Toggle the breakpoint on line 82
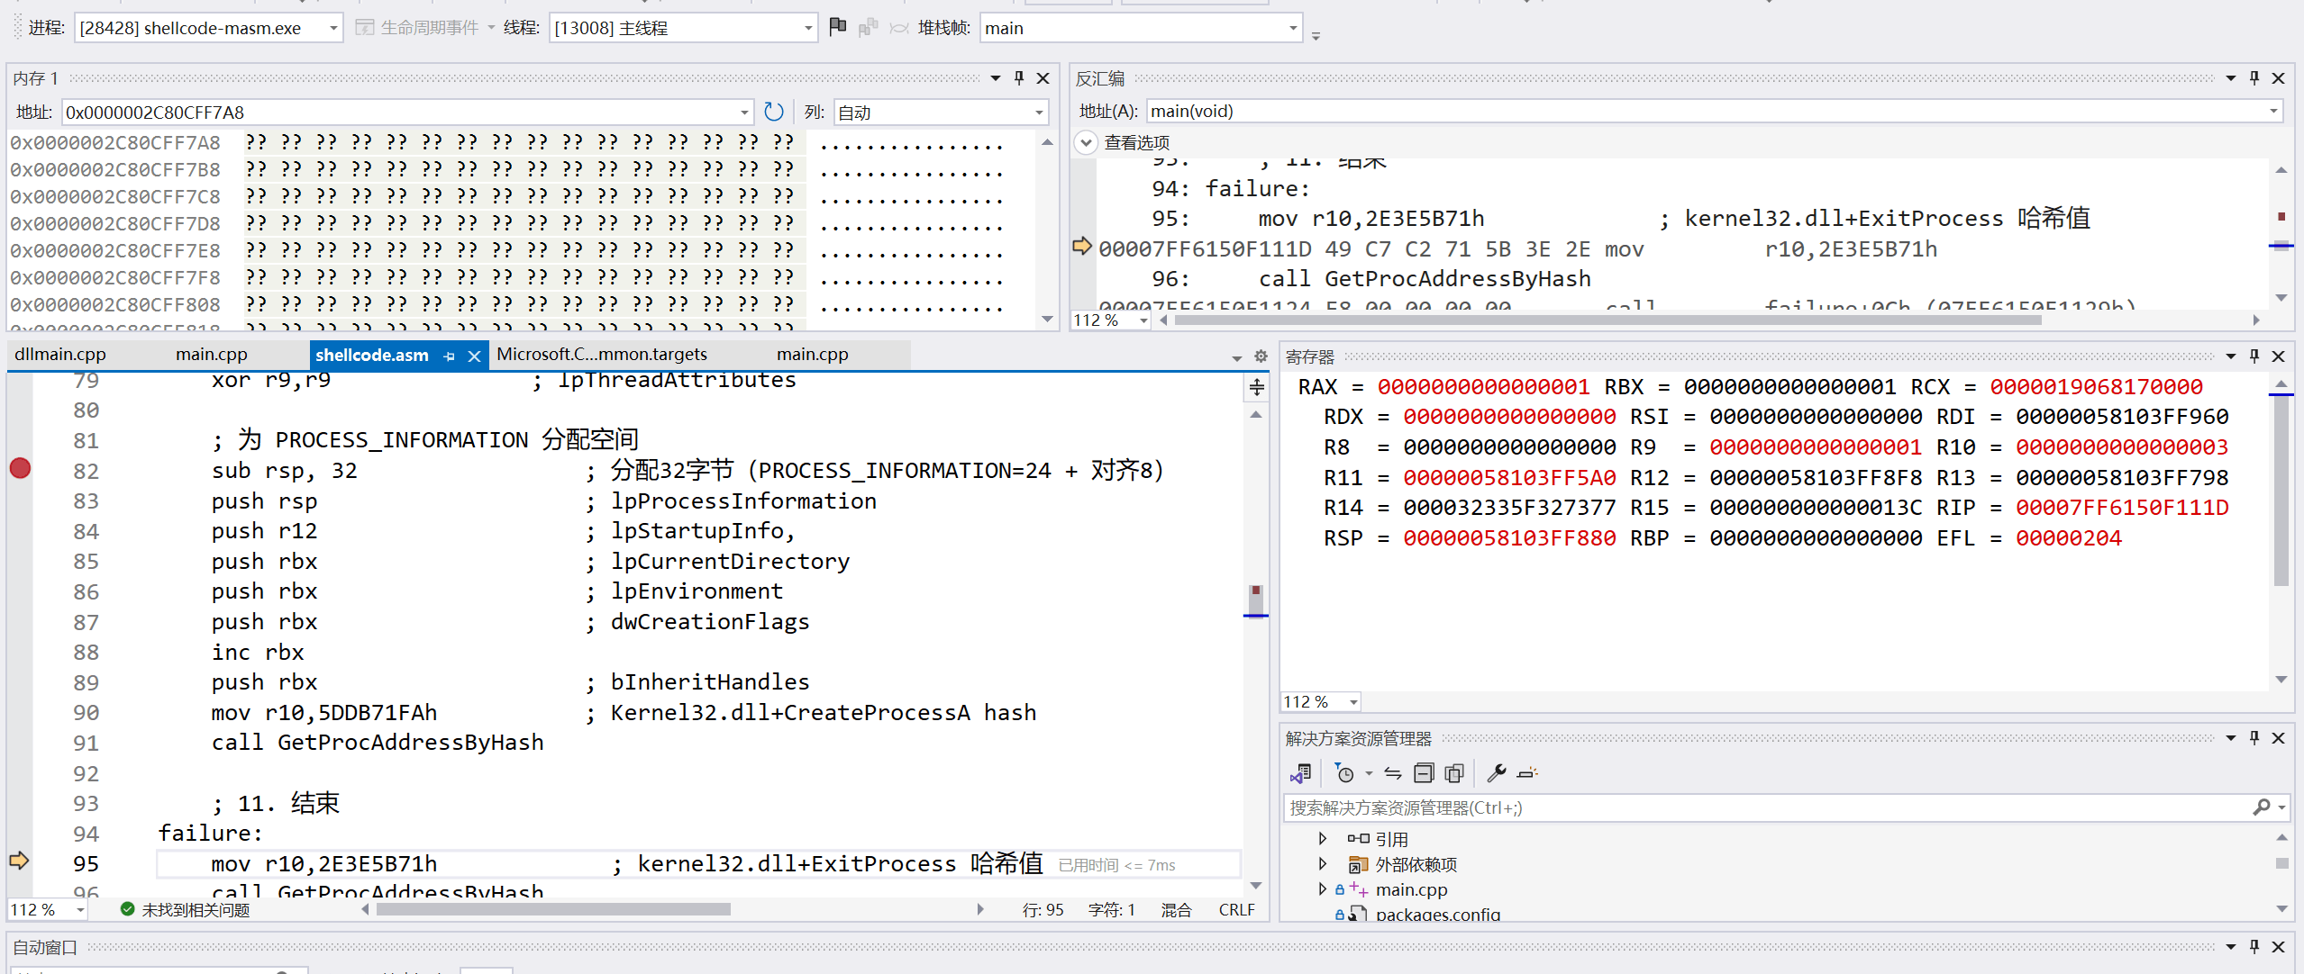 (20, 469)
